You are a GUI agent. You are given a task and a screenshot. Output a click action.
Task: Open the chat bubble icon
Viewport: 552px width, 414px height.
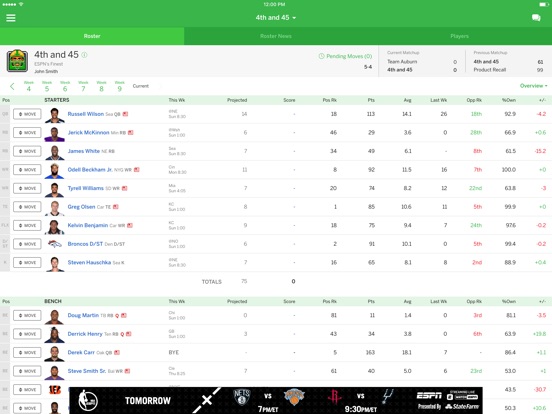click(x=536, y=18)
